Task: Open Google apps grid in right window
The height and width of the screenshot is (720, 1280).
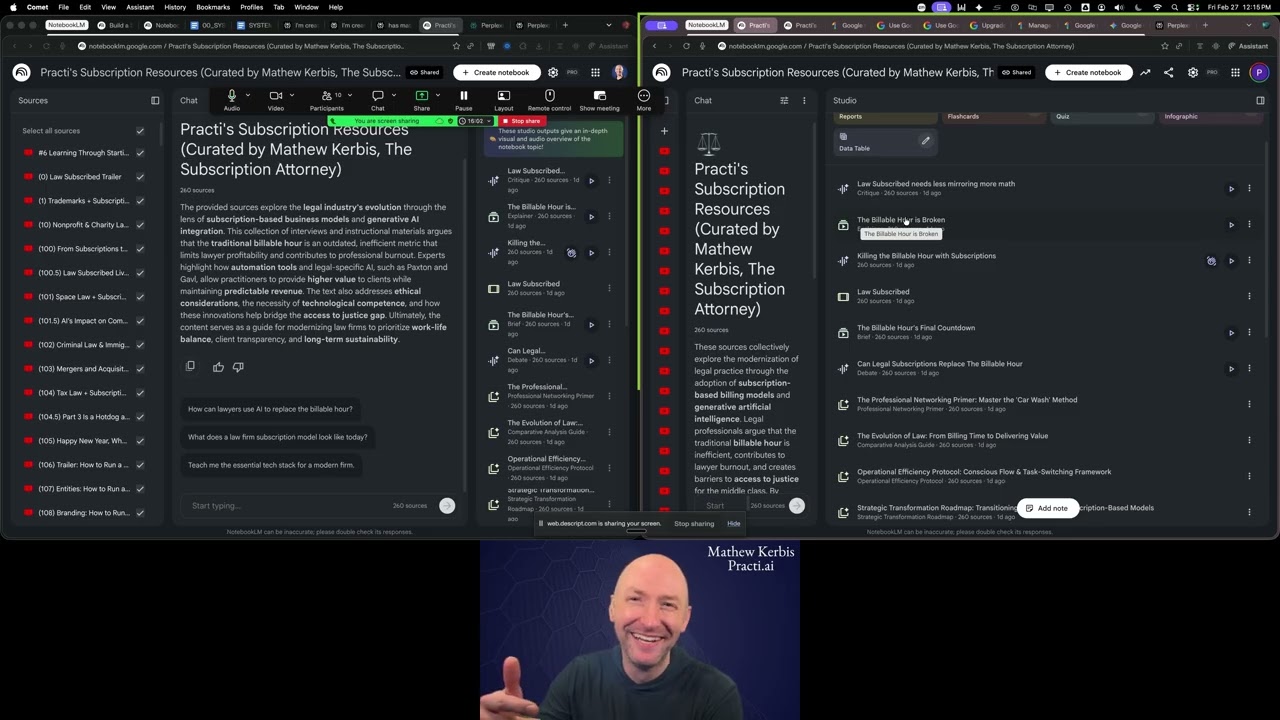Action: [x=1235, y=72]
